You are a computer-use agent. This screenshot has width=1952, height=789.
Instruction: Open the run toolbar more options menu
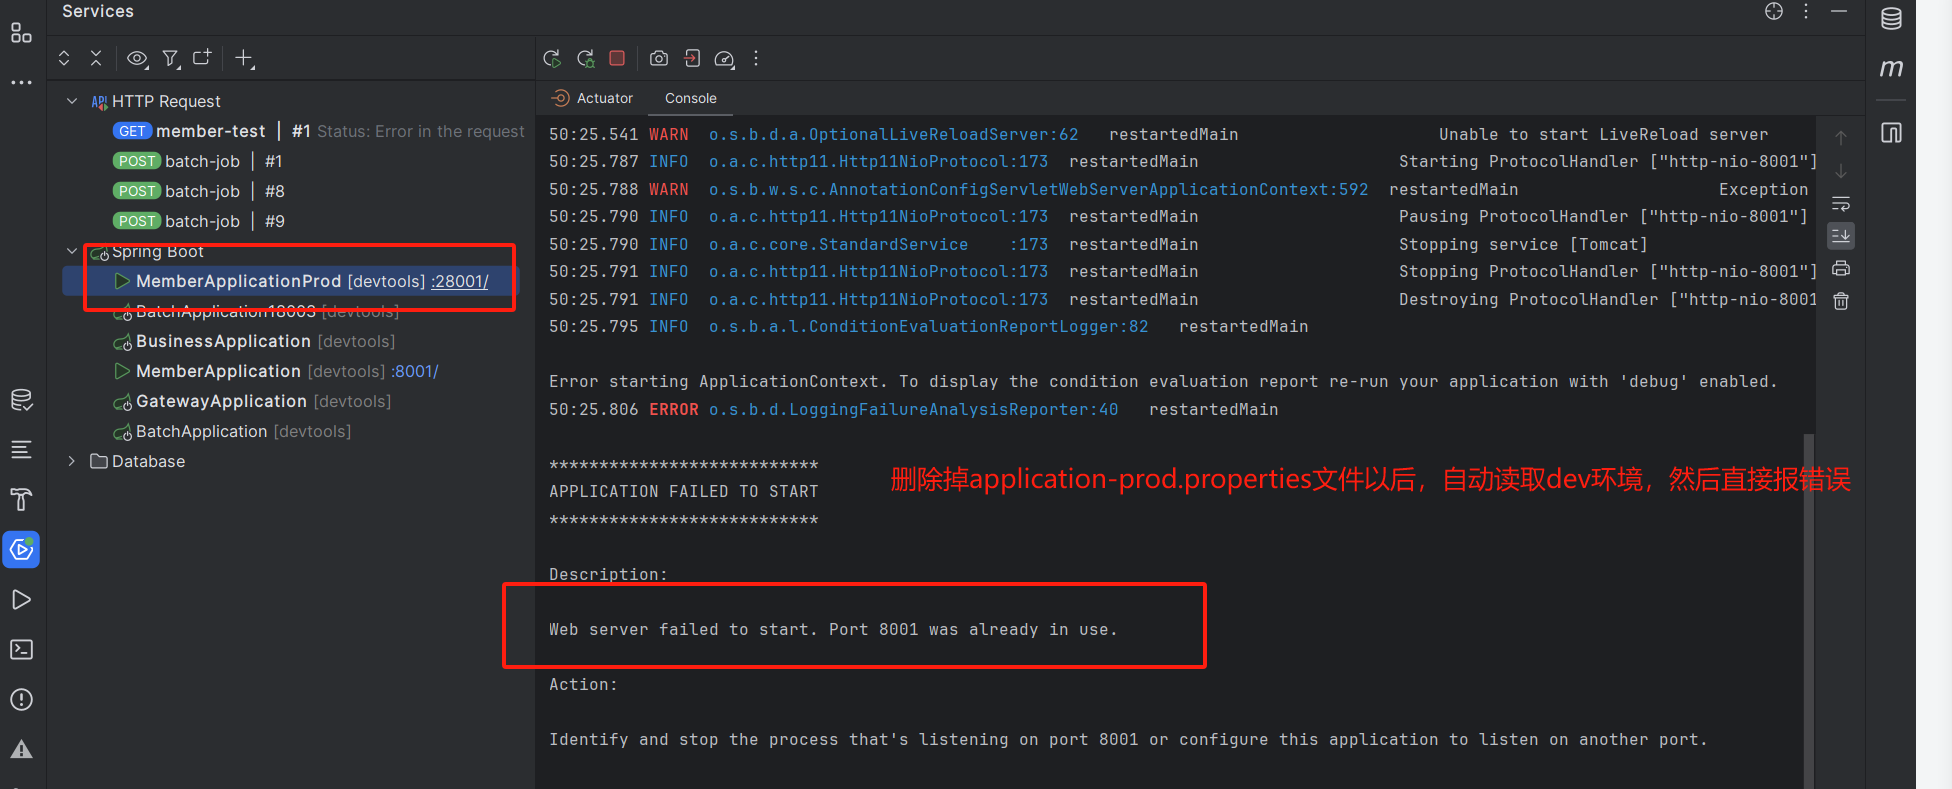756,58
